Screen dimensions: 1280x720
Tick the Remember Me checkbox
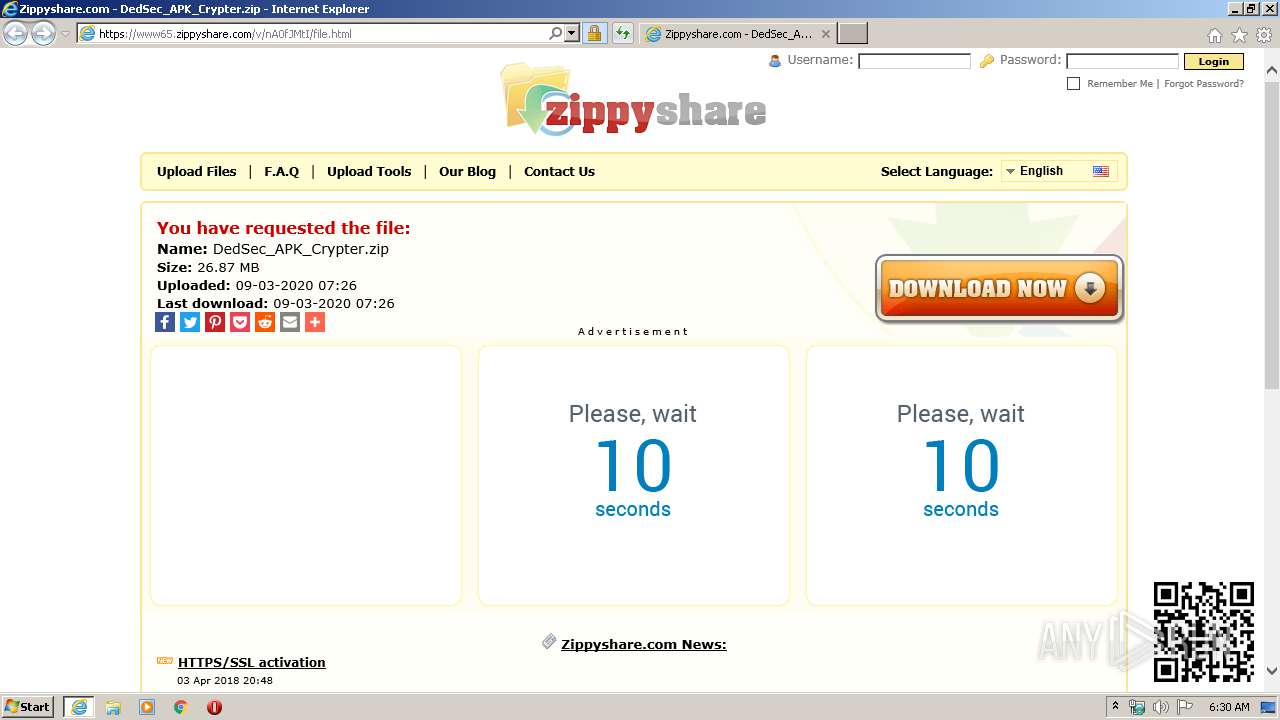point(1074,84)
